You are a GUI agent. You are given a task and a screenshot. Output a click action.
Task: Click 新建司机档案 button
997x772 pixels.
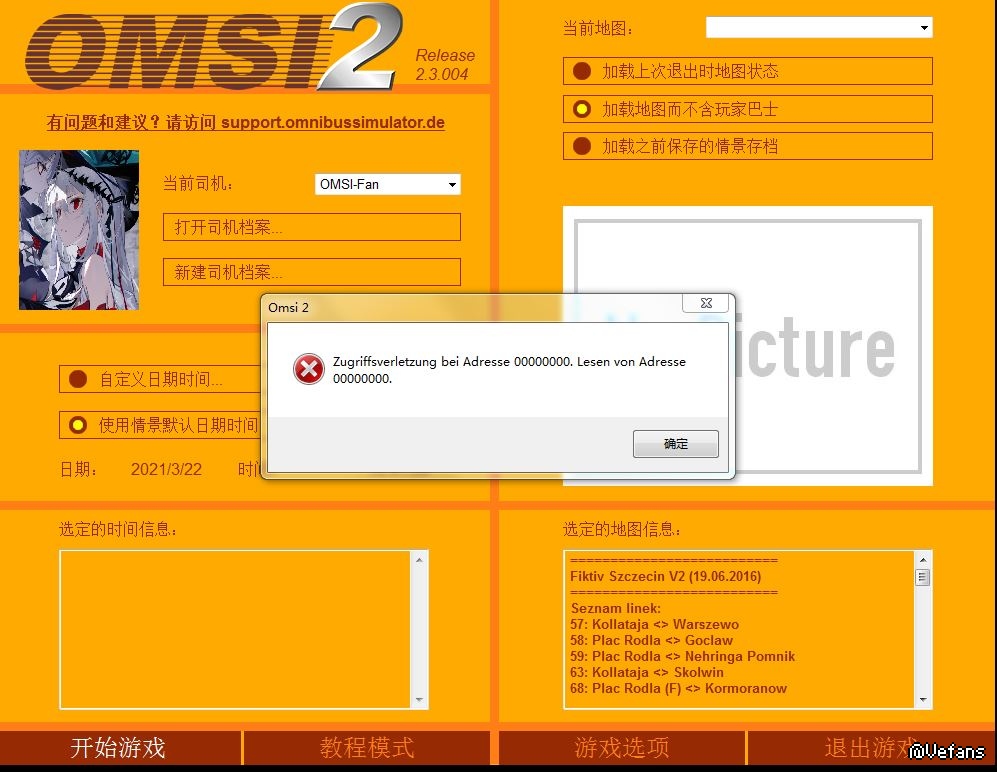point(312,272)
